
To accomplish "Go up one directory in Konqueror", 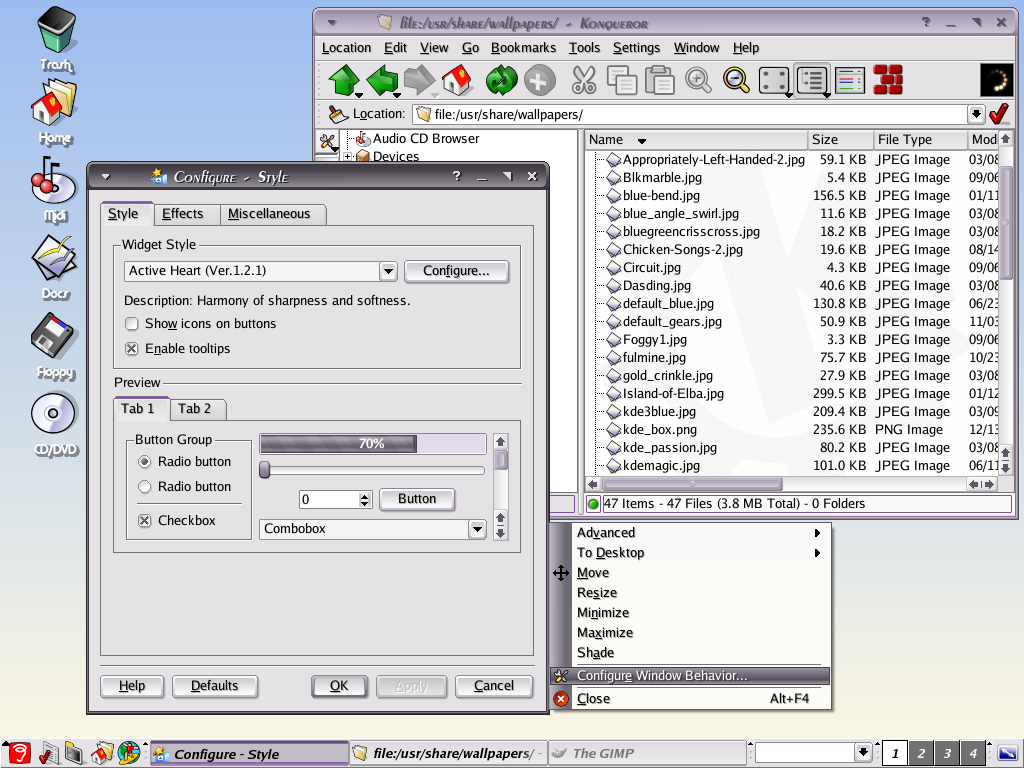I will [344, 80].
